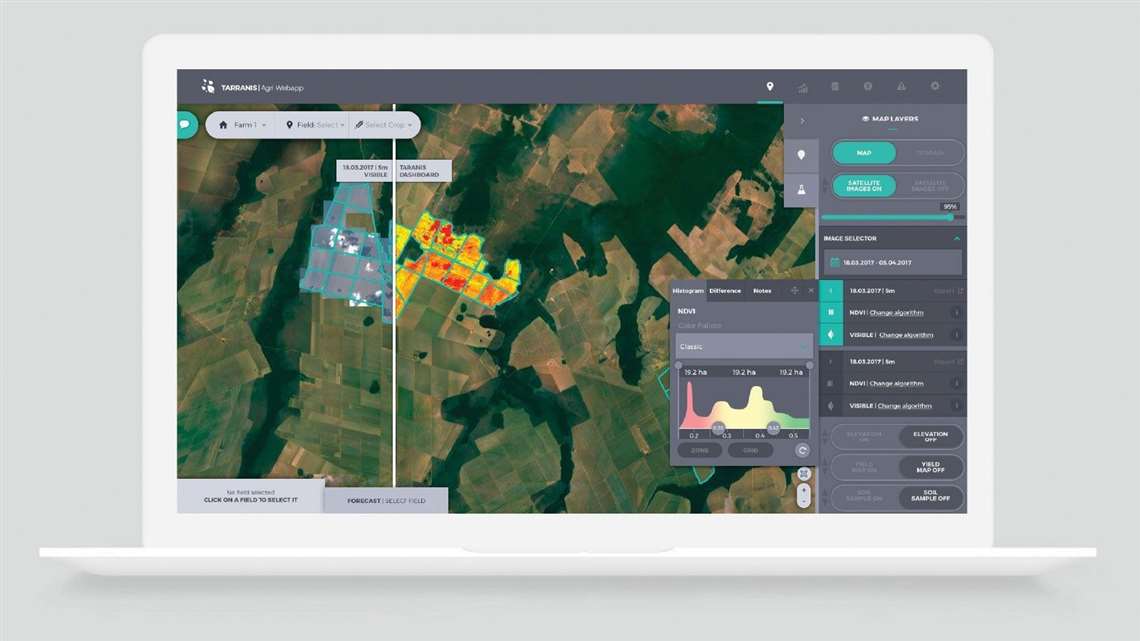Turn soil sample ON
1140x641 pixels.
pos(864,498)
